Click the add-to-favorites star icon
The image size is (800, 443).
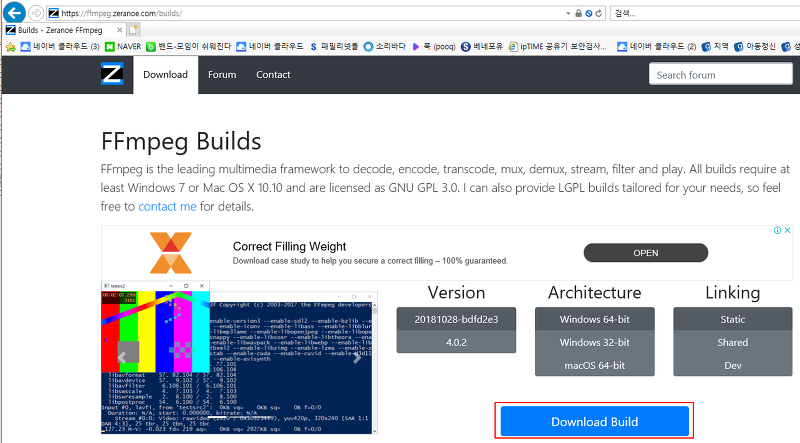click(x=10, y=47)
